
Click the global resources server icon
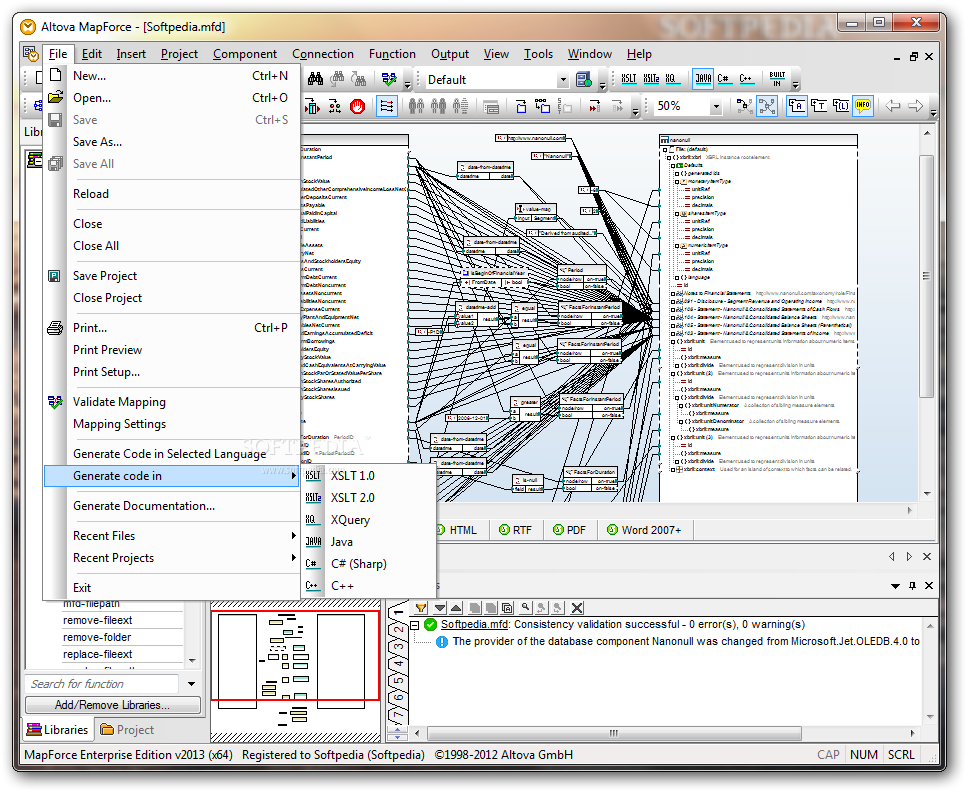[x=583, y=79]
